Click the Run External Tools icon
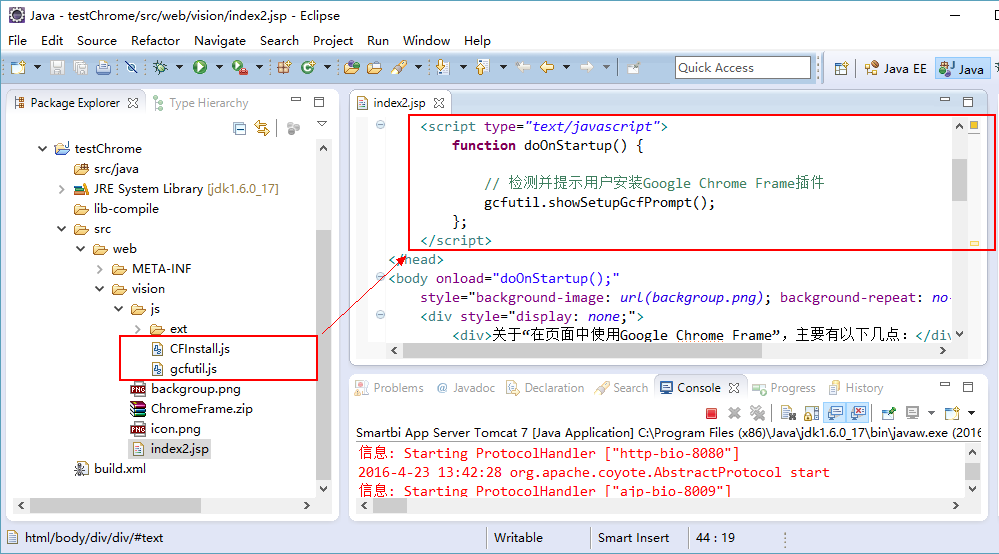The width and height of the screenshot is (999, 554). 240,67
